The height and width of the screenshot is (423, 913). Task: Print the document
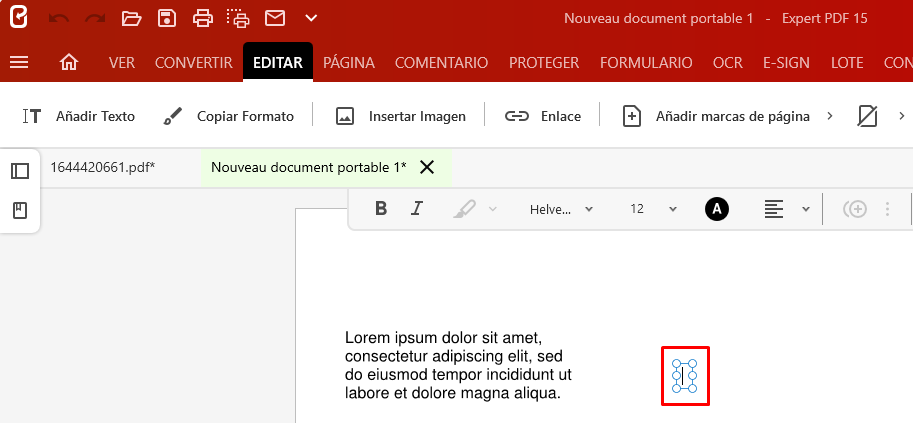[203, 19]
